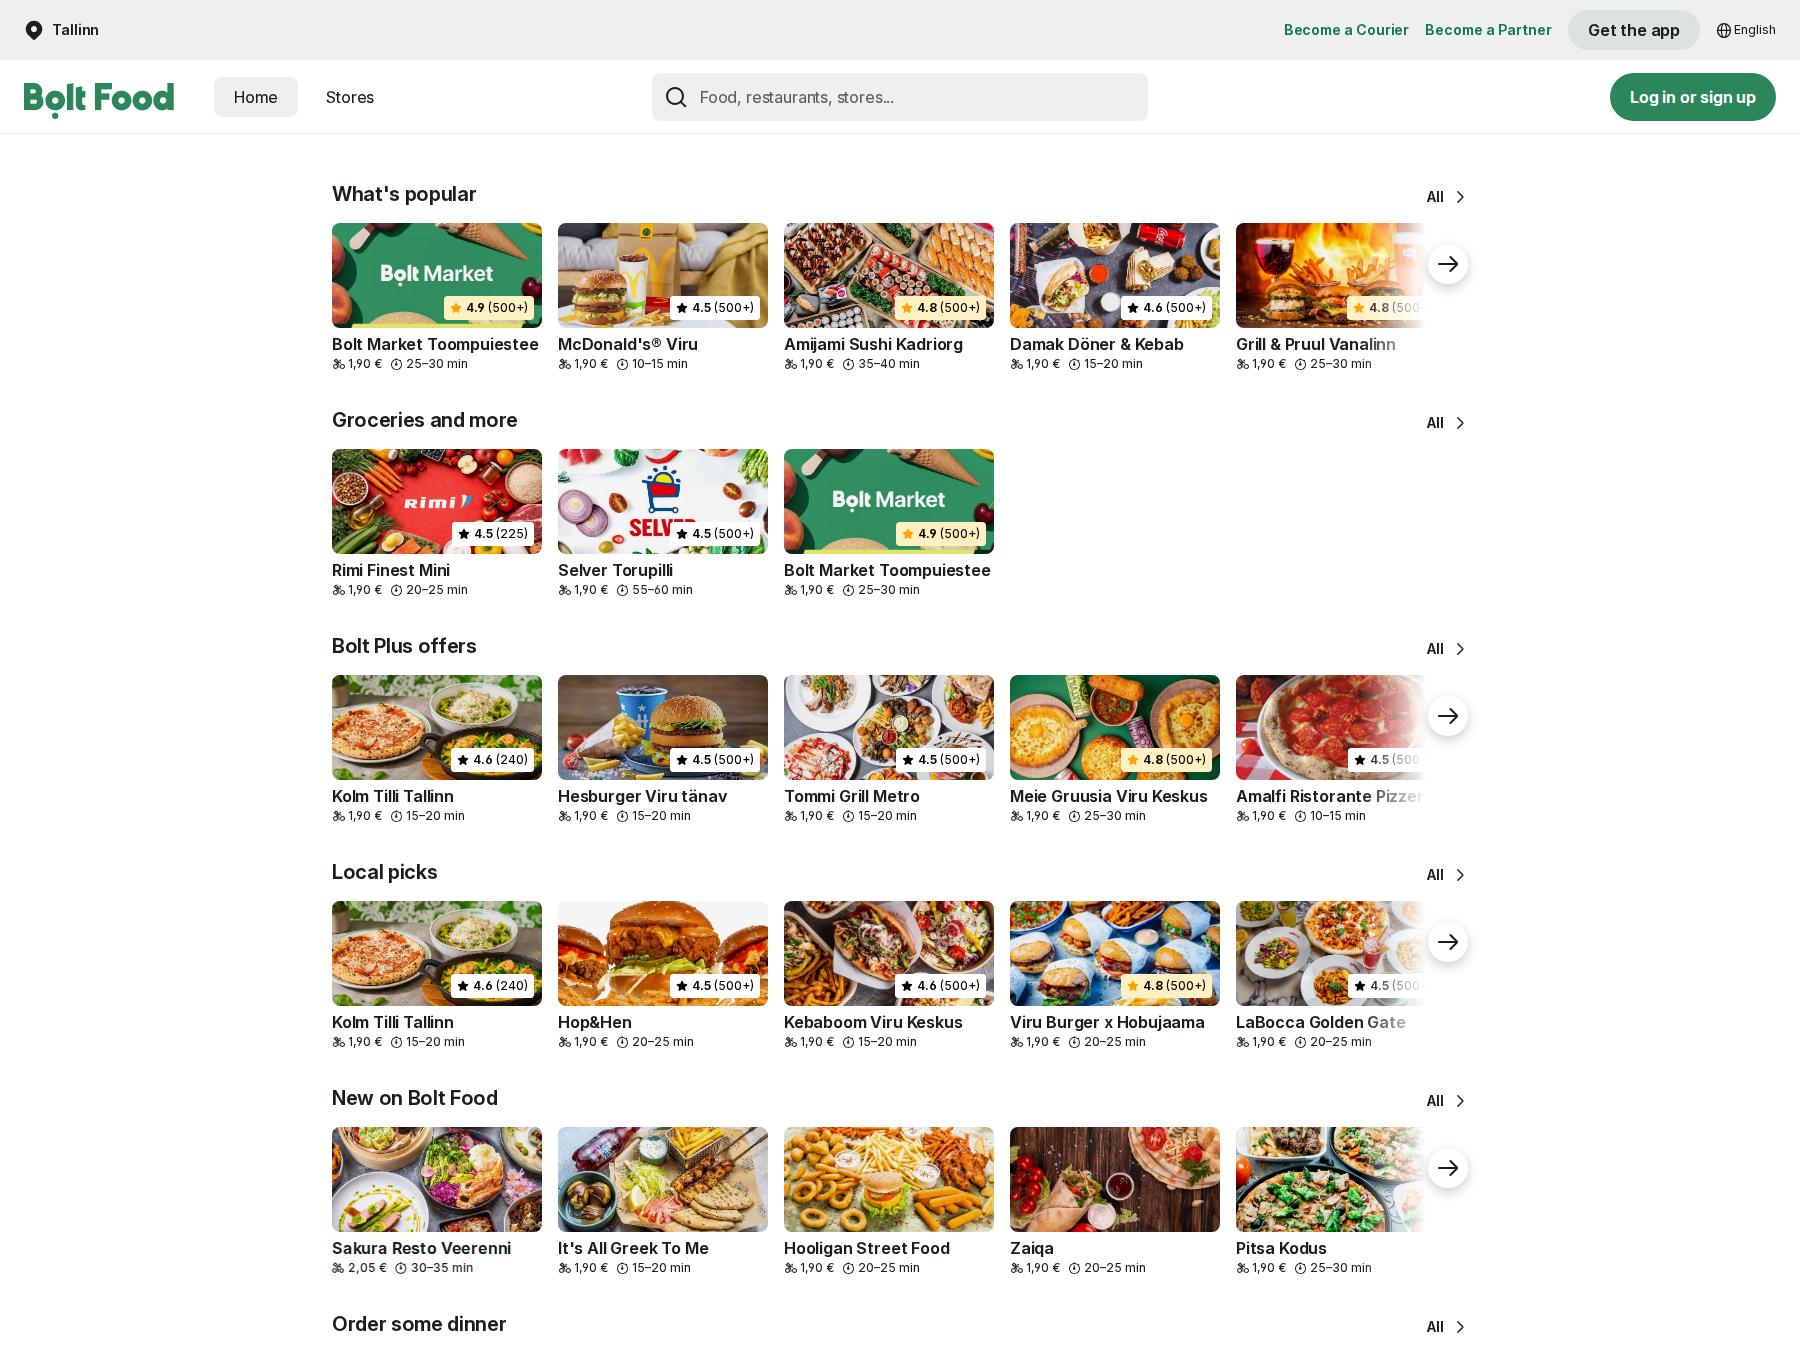The image size is (1800, 1350).
Task: Open All Bolt Plus offers
Action: tap(1446, 649)
